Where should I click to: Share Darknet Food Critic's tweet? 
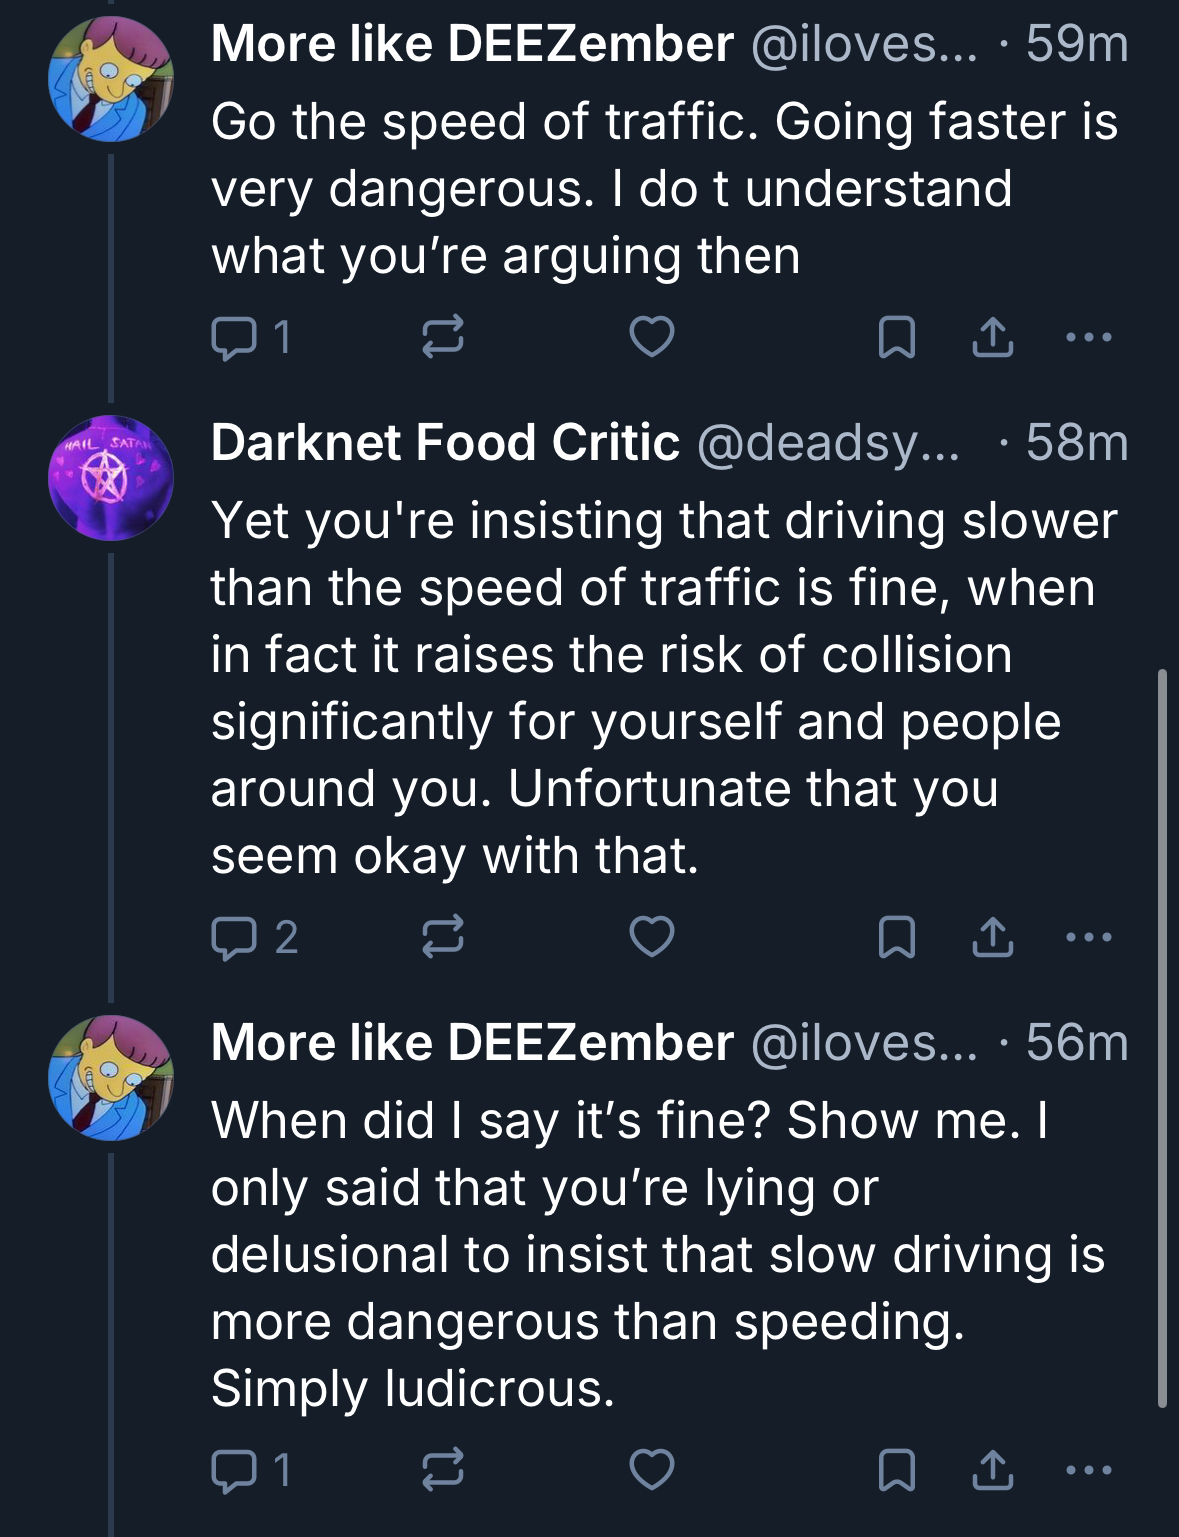(x=993, y=937)
